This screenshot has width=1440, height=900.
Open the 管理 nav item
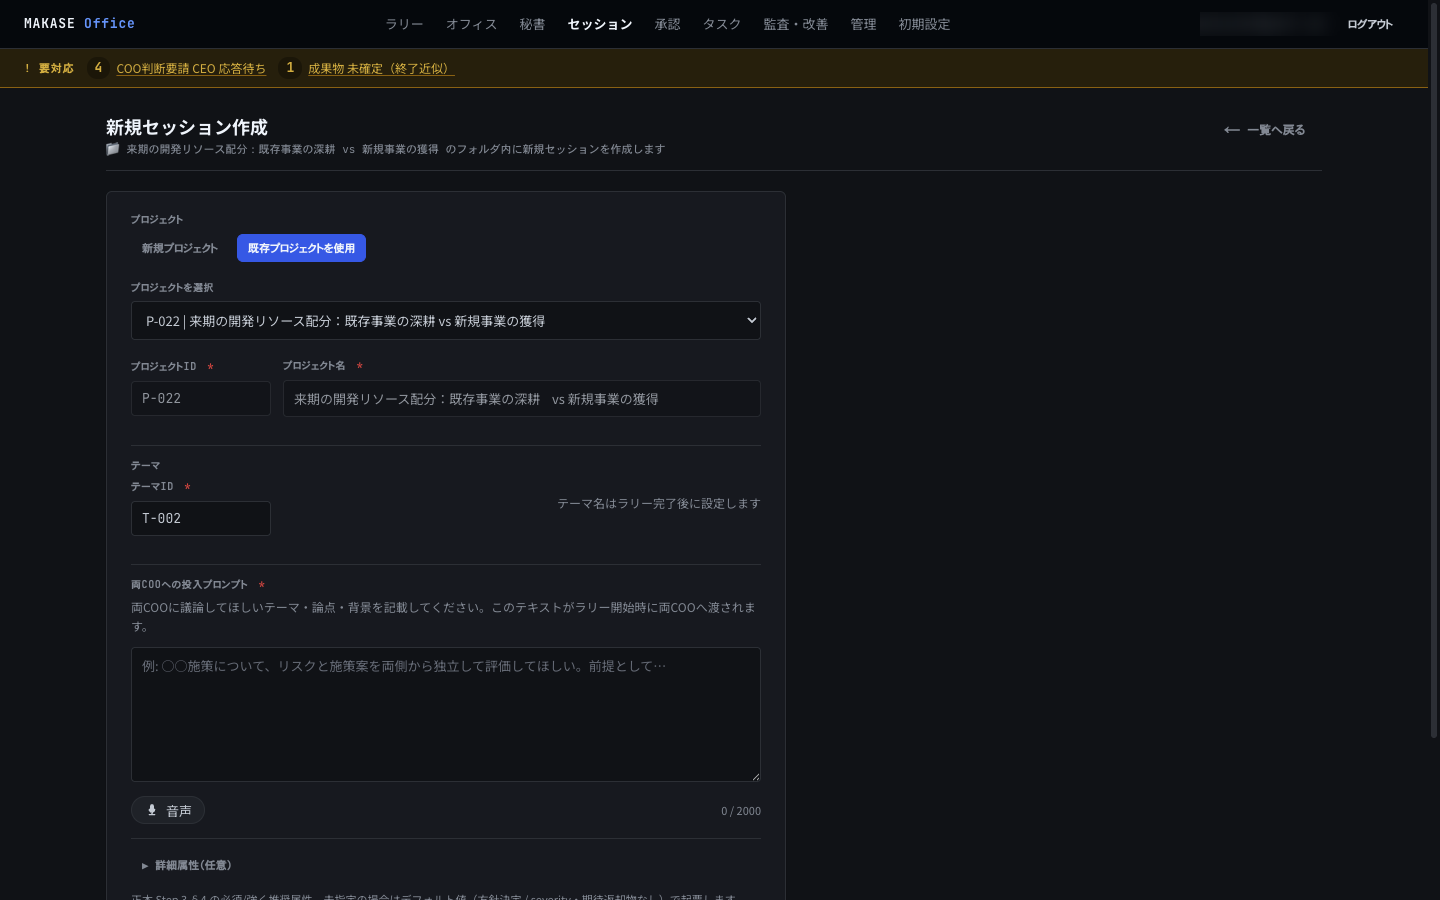863,24
